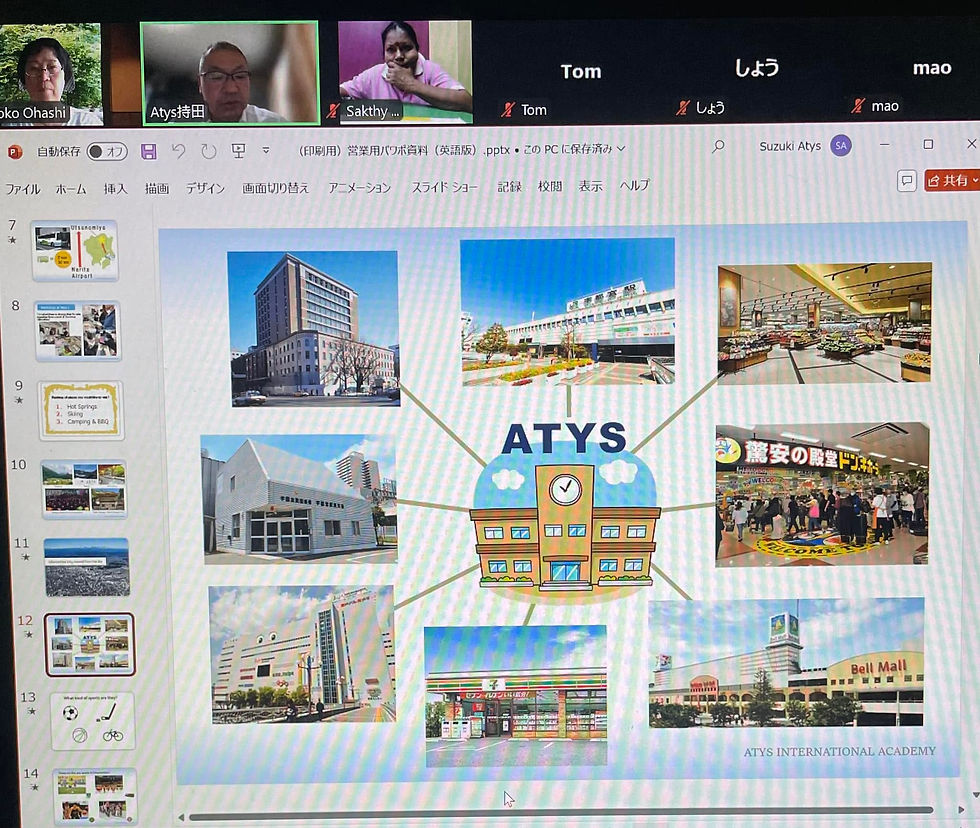The width and height of the screenshot is (980, 828).
Task: Switch to the アニメーション tab
Action: pos(359,187)
